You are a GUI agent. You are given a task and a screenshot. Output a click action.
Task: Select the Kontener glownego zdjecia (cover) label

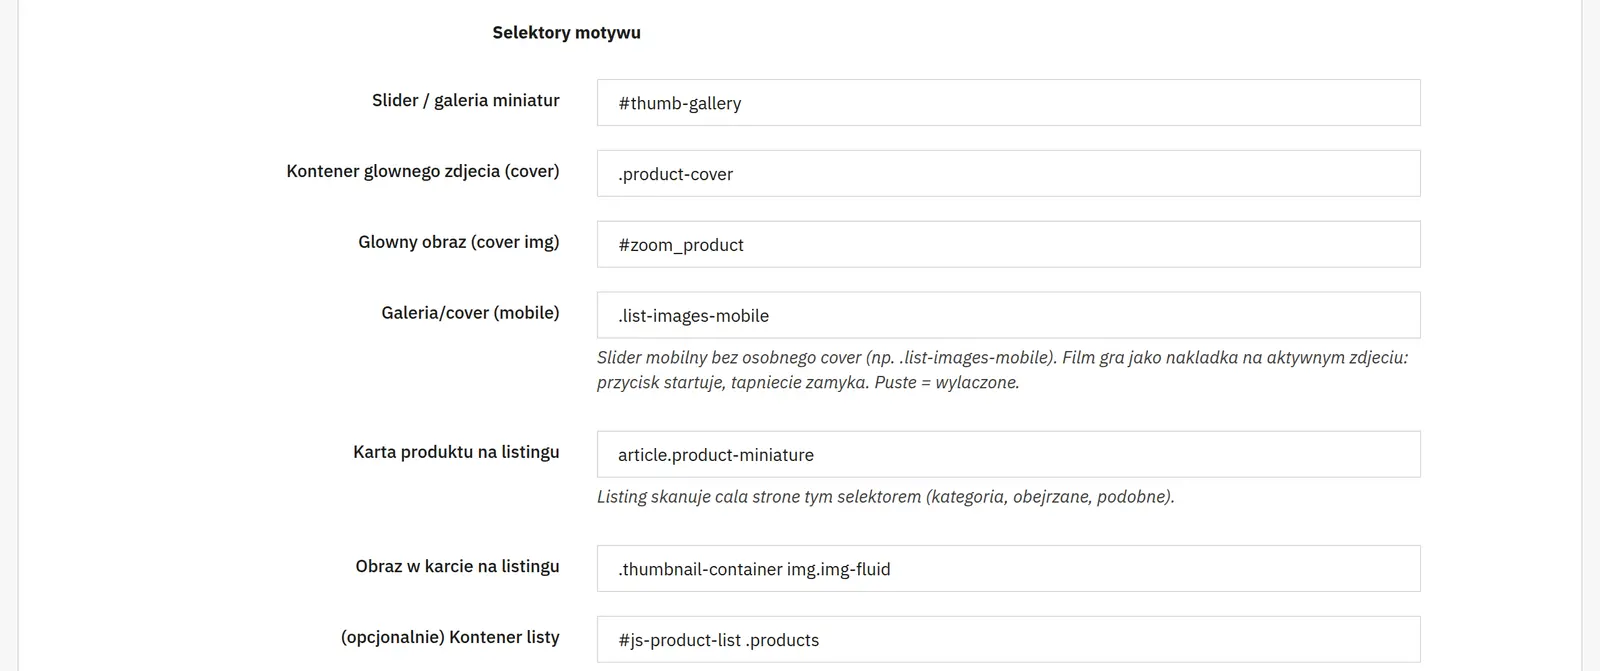tap(423, 171)
